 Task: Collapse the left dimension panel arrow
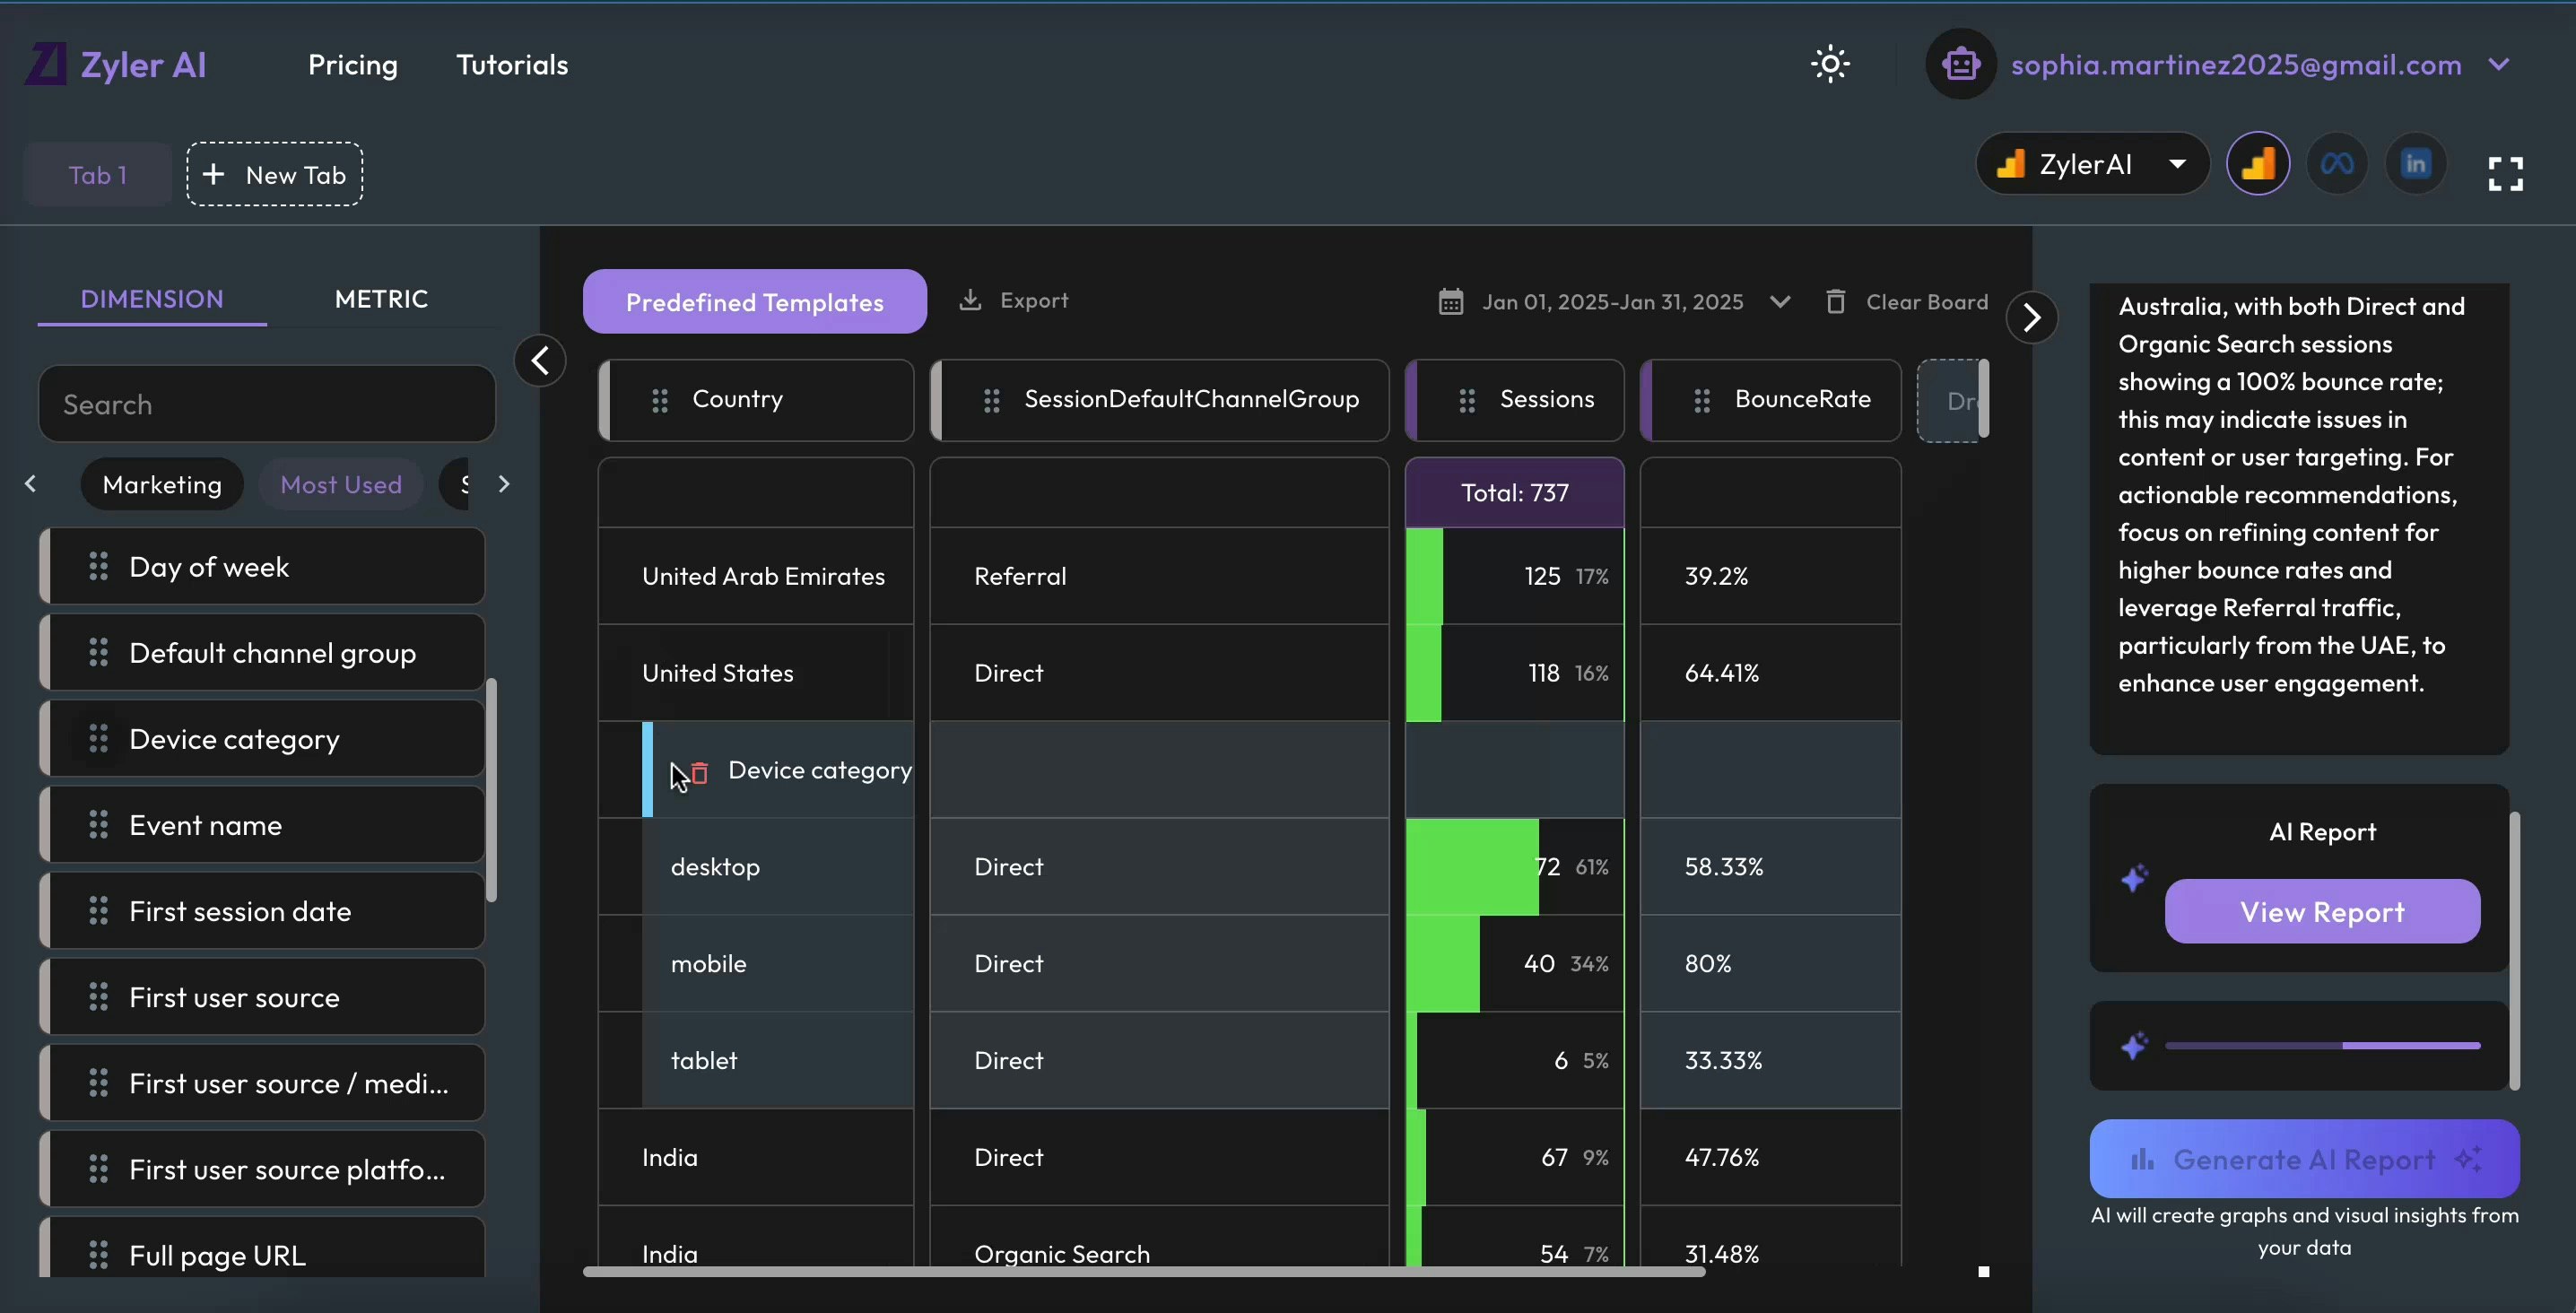coord(540,360)
